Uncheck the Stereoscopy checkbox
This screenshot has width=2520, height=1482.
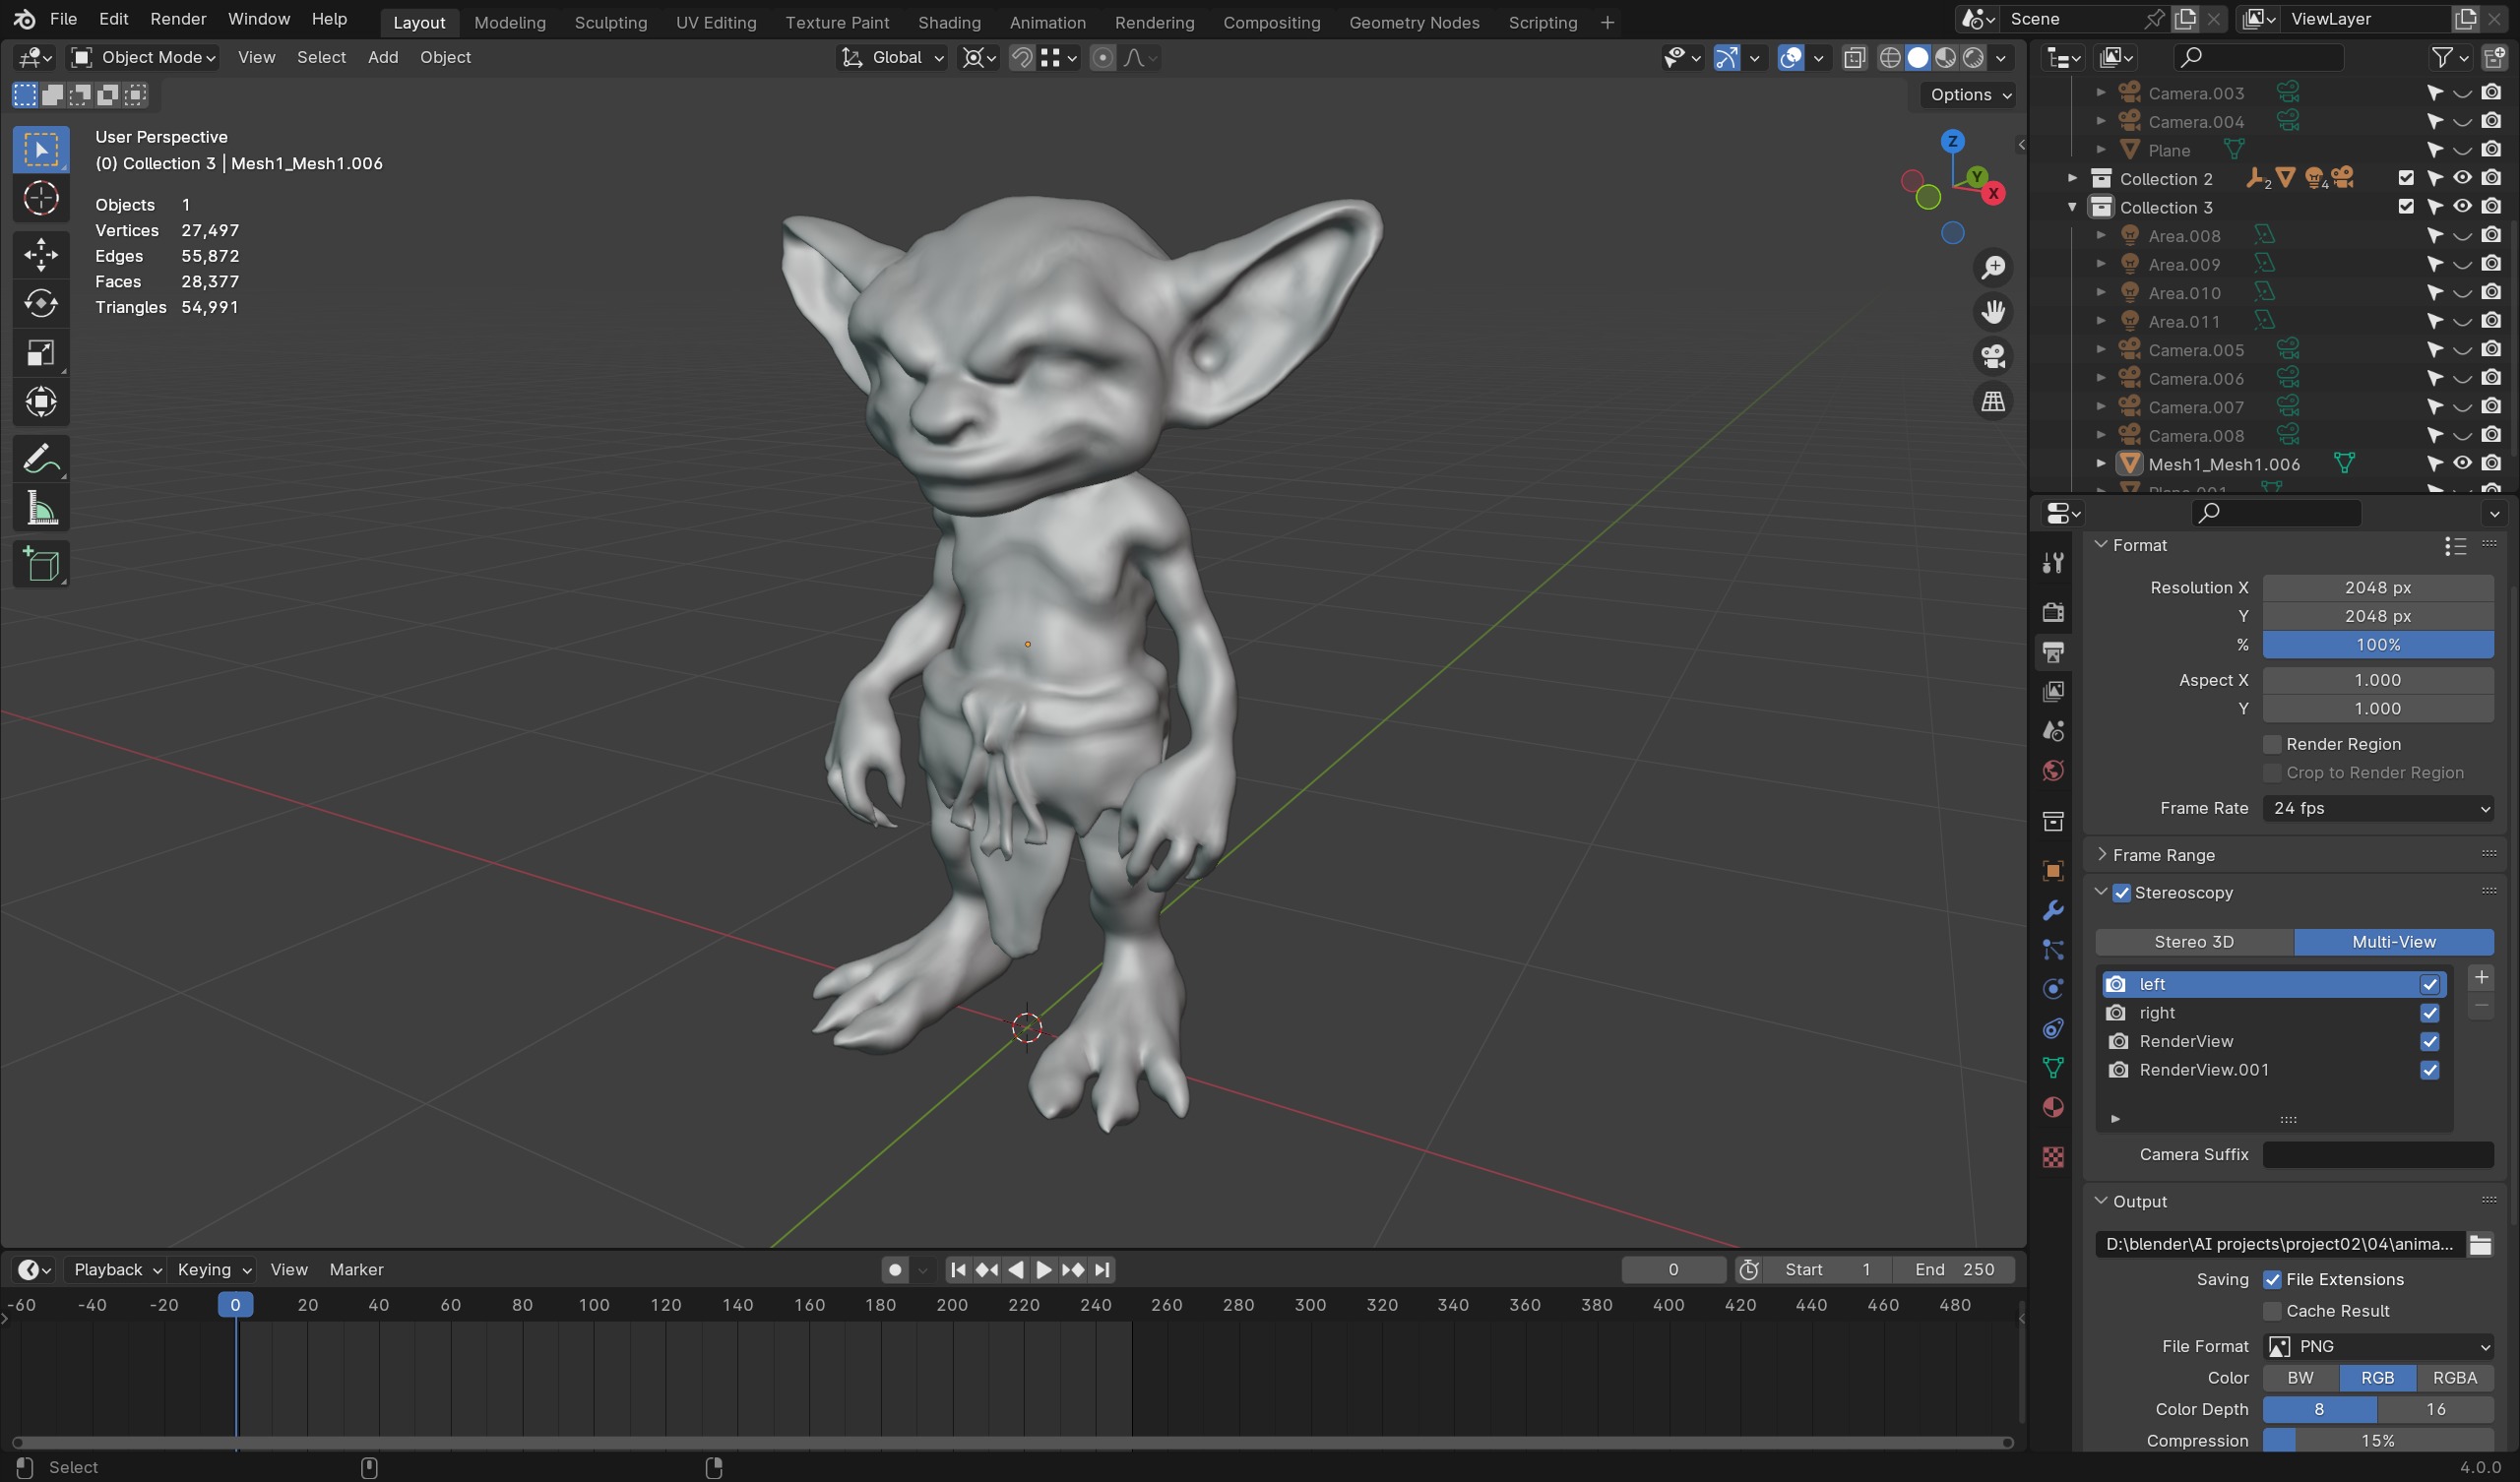(2122, 893)
